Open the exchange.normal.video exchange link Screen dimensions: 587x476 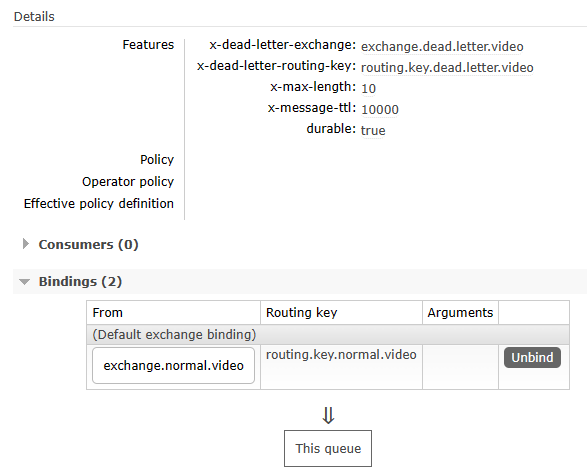click(173, 366)
